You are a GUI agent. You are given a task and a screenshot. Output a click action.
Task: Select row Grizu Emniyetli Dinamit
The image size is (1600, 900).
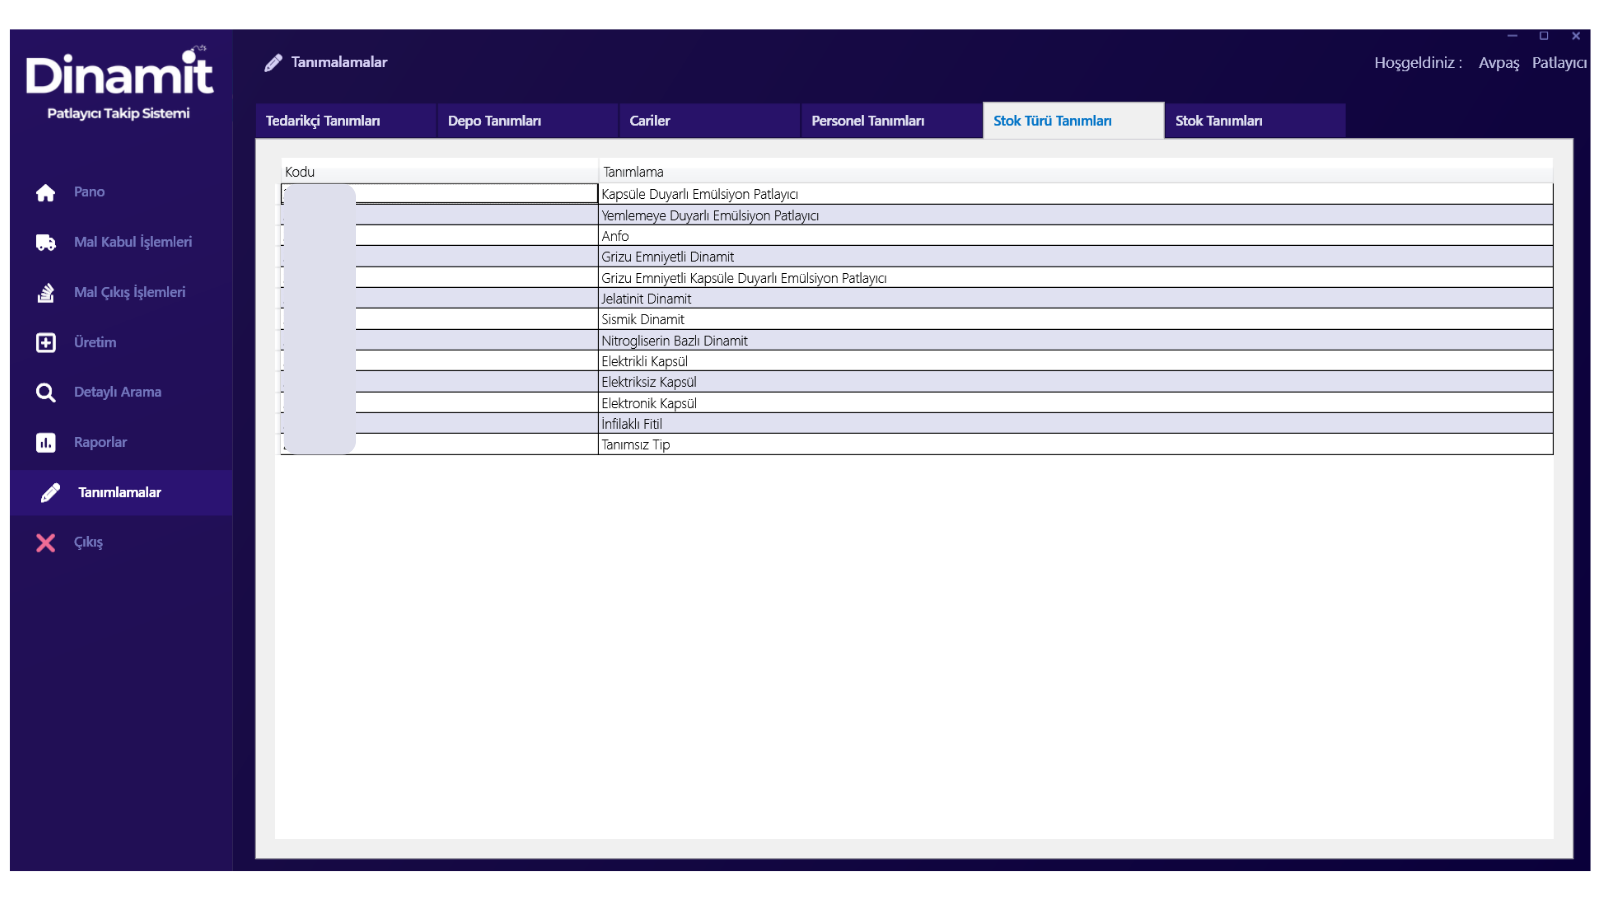coord(917,257)
